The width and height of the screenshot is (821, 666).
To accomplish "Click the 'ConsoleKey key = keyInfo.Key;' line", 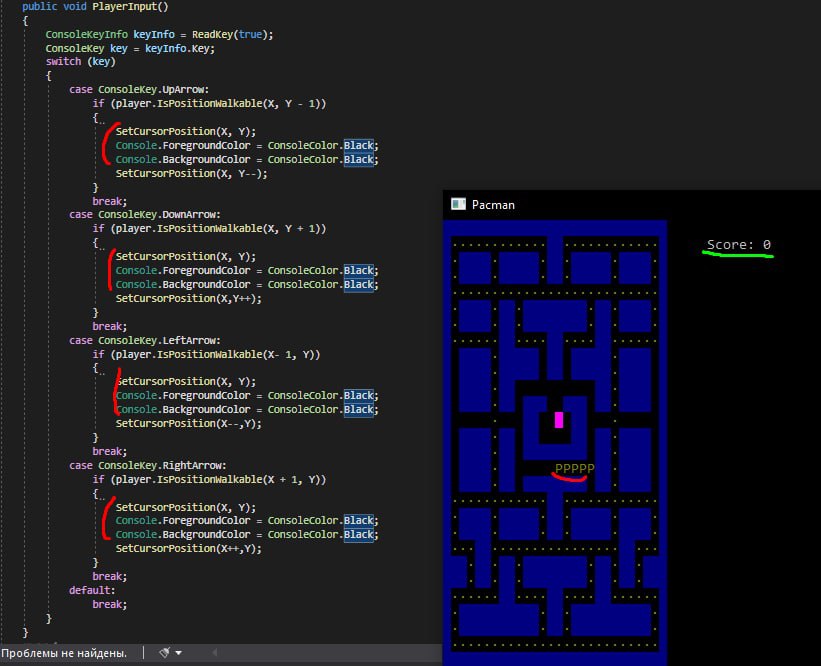I will tap(130, 49).
